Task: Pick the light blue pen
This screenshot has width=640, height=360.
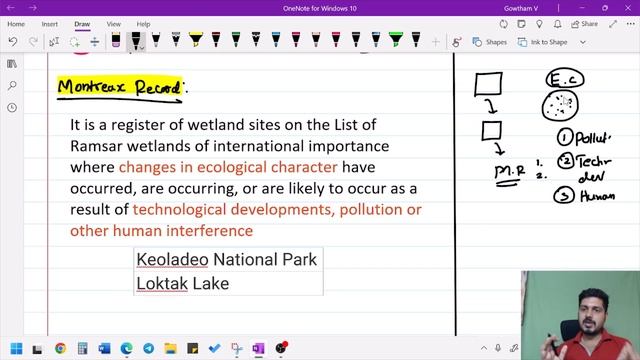Action: [276, 40]
